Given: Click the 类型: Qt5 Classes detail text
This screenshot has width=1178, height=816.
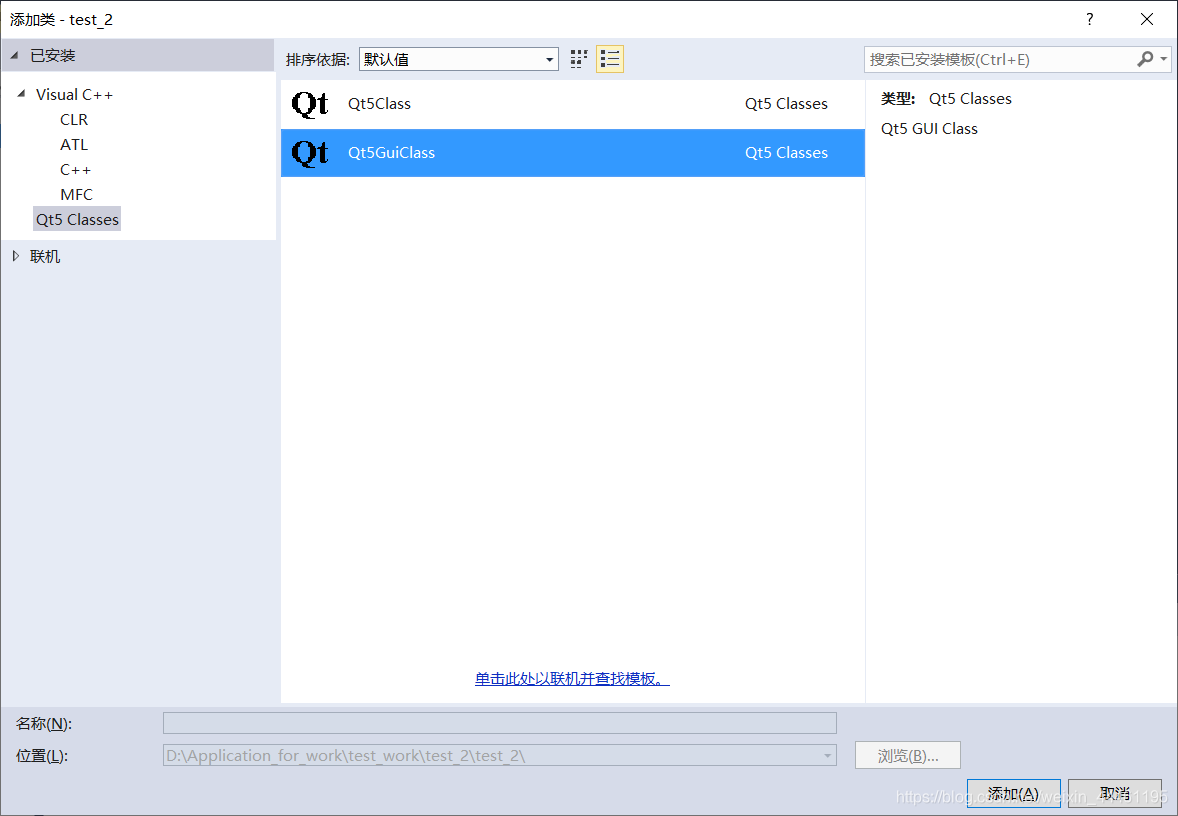Looking at the screenshot, I should tap(946, 98).
